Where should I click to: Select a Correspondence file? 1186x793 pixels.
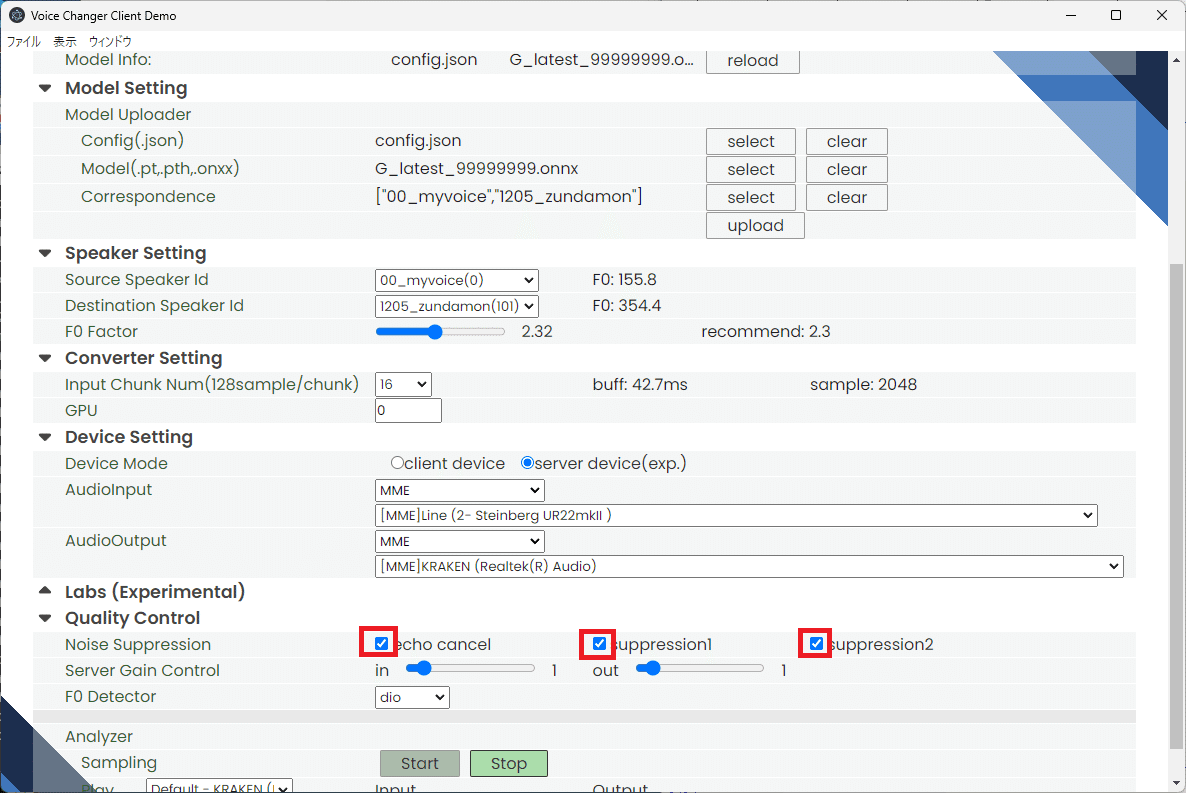(x=751, y=197)
